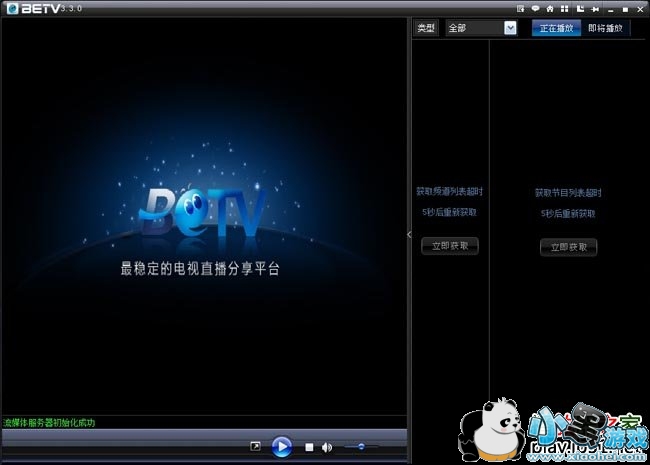Toggle fullscreen with the arrow-box icon
Screen dimensions: 650x465
pos(255,446)
